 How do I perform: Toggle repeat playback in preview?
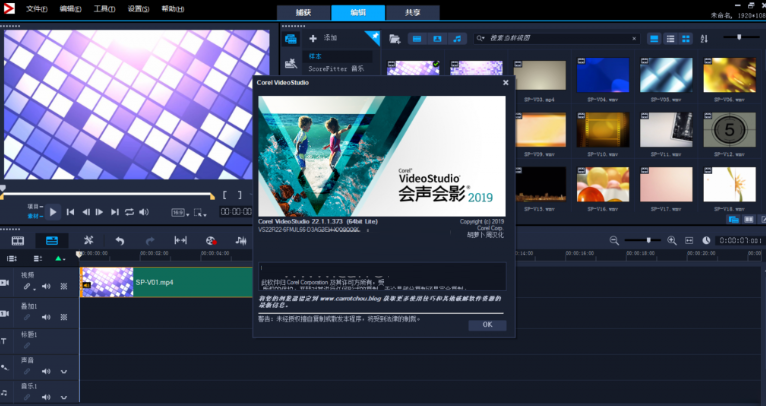(129, 212)
